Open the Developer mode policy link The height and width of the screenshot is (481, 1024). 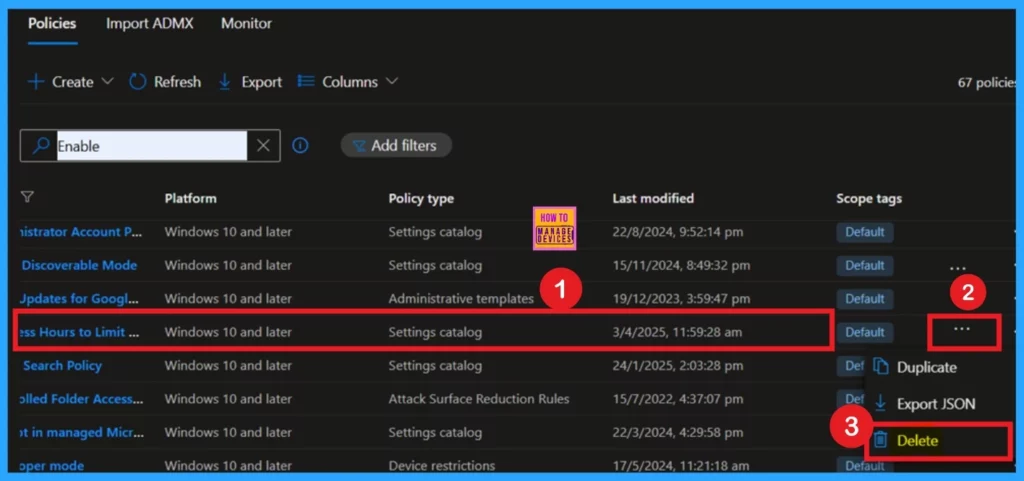pos(52,466)
